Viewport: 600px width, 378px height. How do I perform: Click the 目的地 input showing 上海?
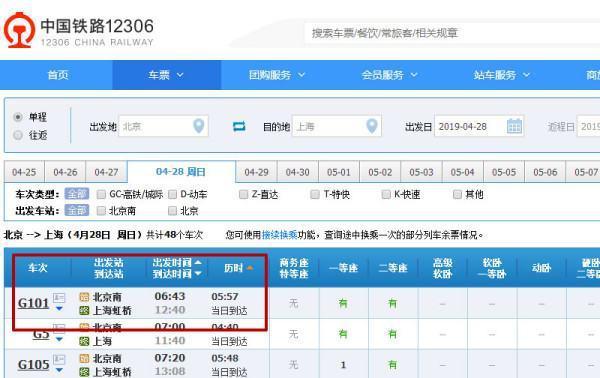337,126
